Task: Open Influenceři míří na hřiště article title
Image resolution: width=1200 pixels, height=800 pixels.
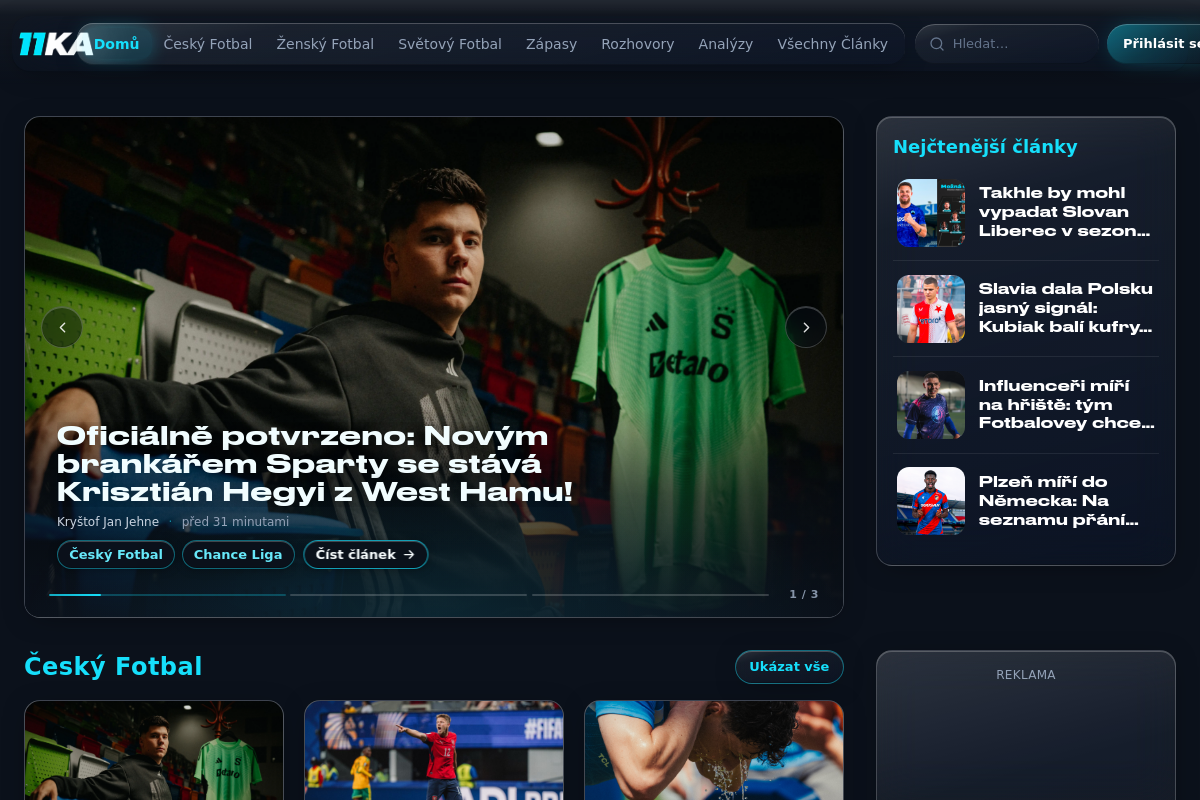Action: coord(1066,404)
